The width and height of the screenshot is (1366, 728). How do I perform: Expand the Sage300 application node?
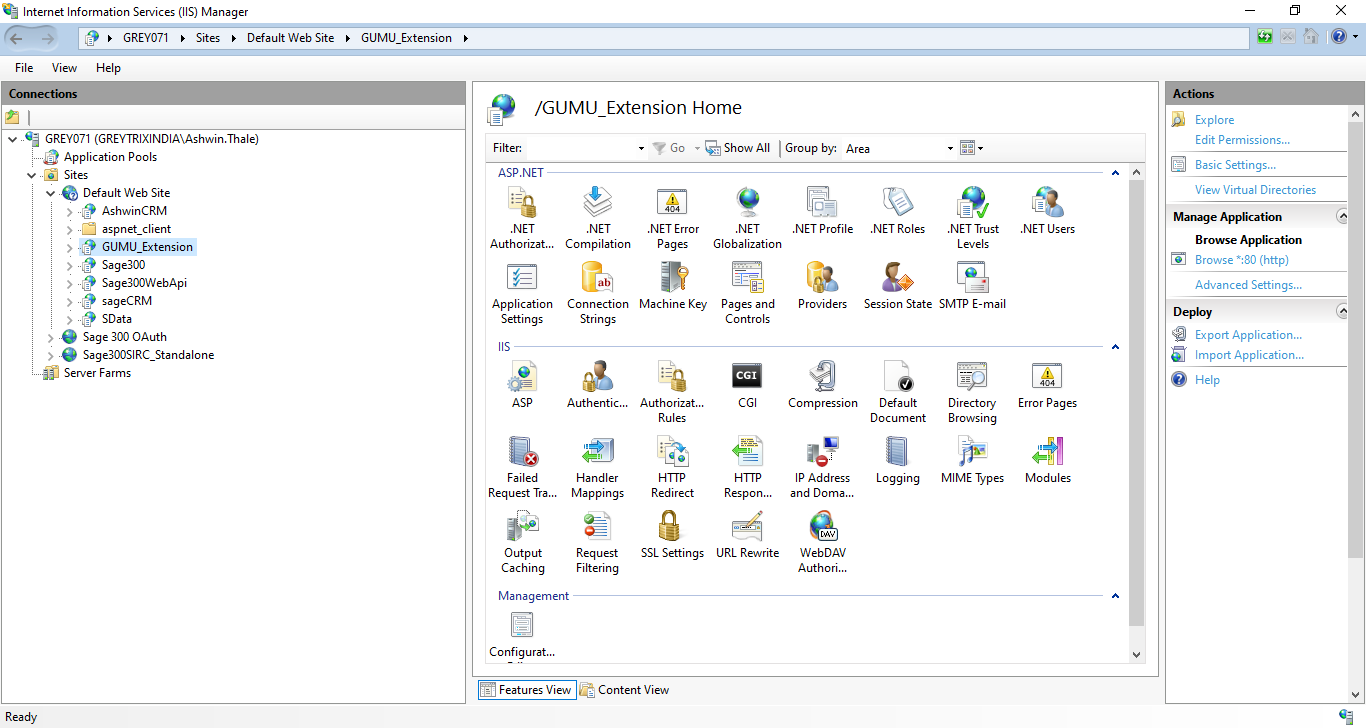(69, 265)
